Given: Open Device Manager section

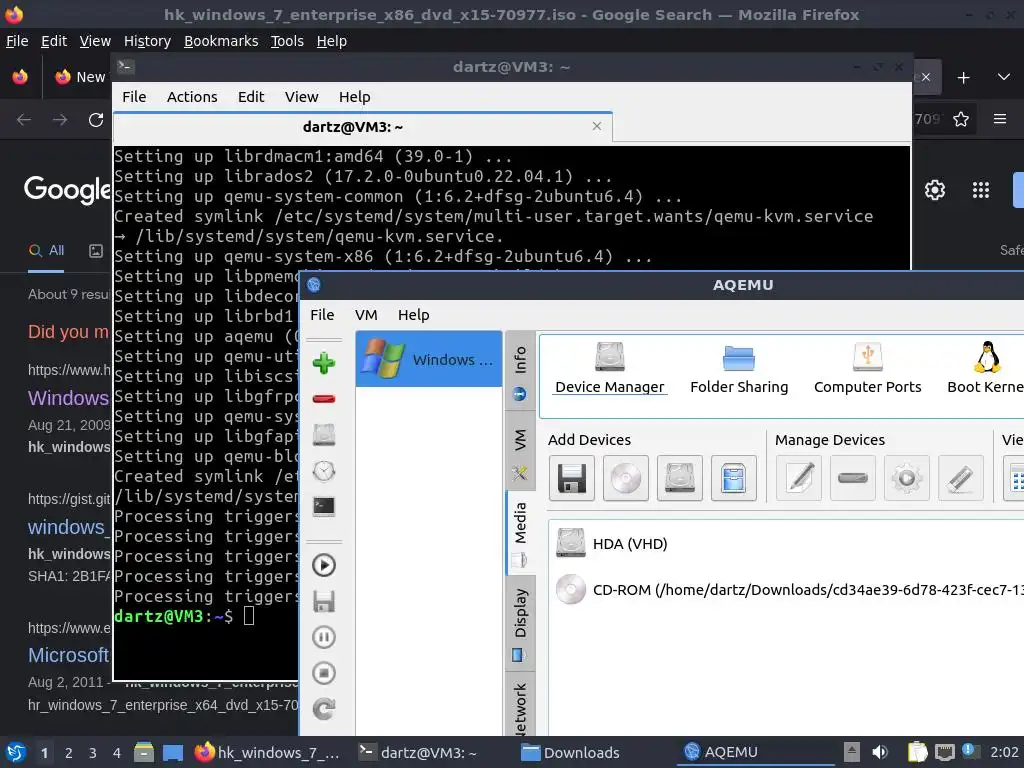Looking at the screenshot, I should pyautogui.click(x=610, y=369).
